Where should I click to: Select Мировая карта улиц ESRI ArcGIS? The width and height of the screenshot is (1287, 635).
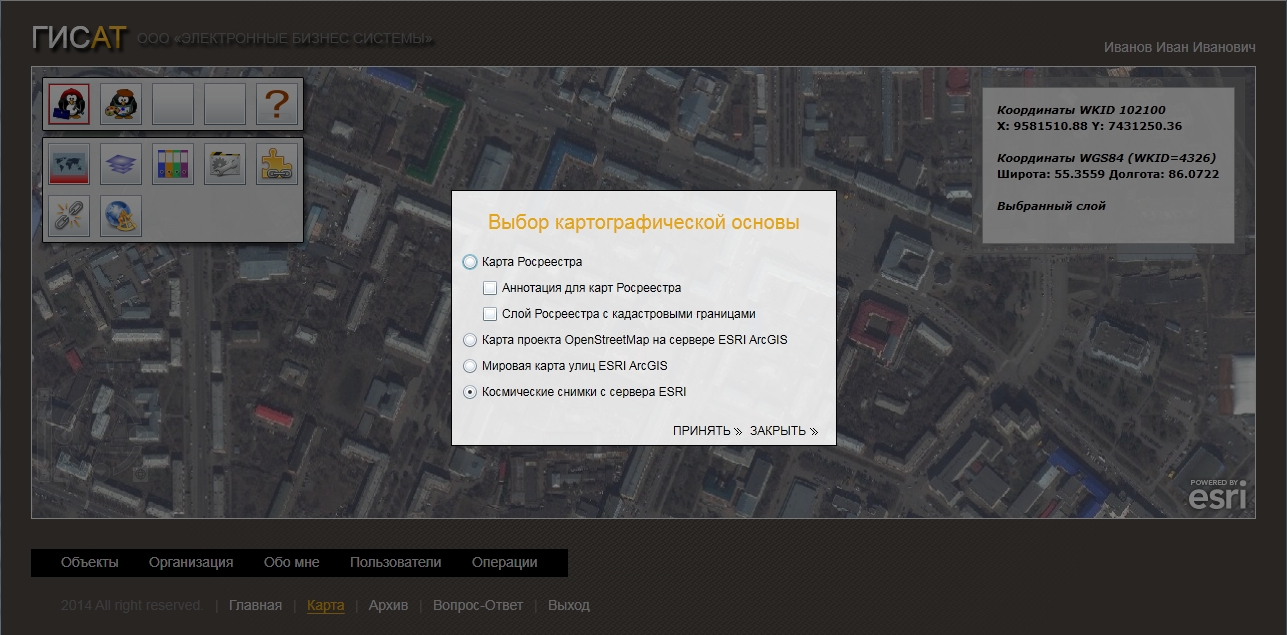click(470, 366)
